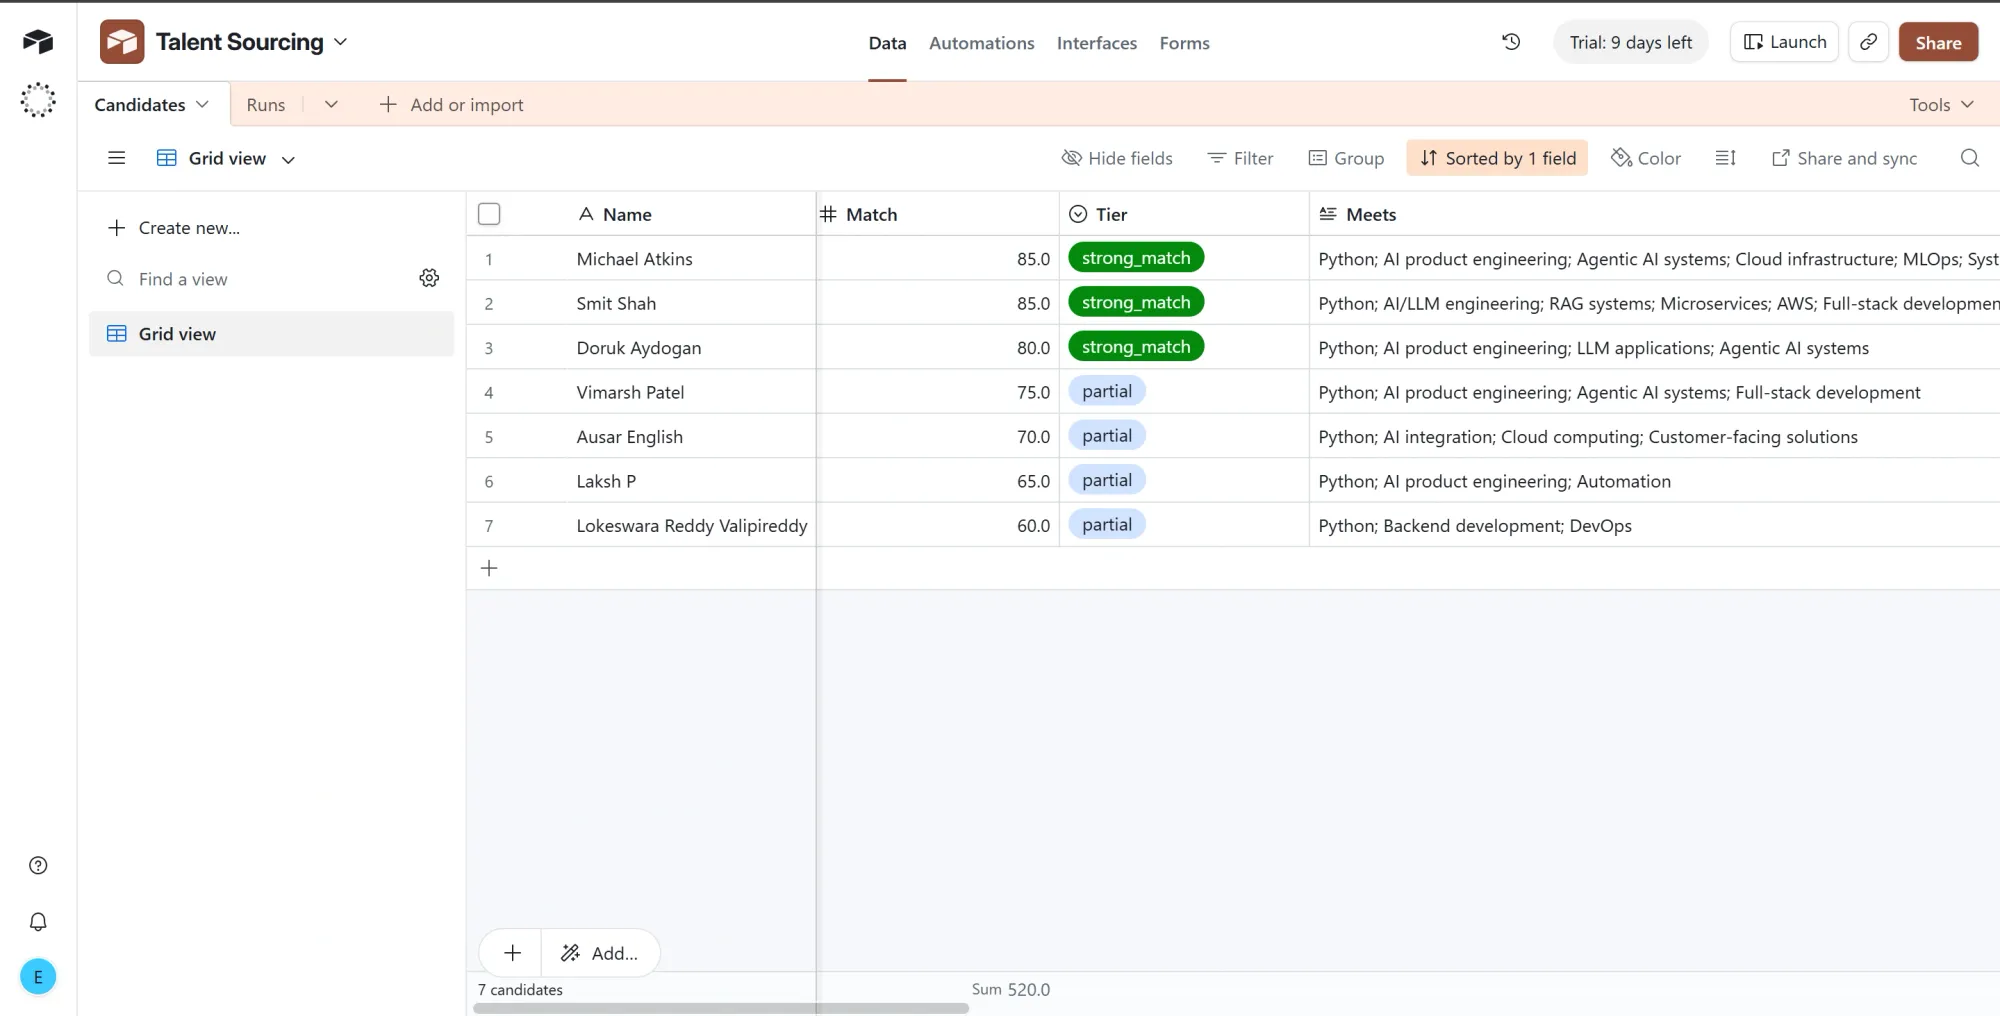Select the Python; Backend development; DevOps cell

[1654, 525]
